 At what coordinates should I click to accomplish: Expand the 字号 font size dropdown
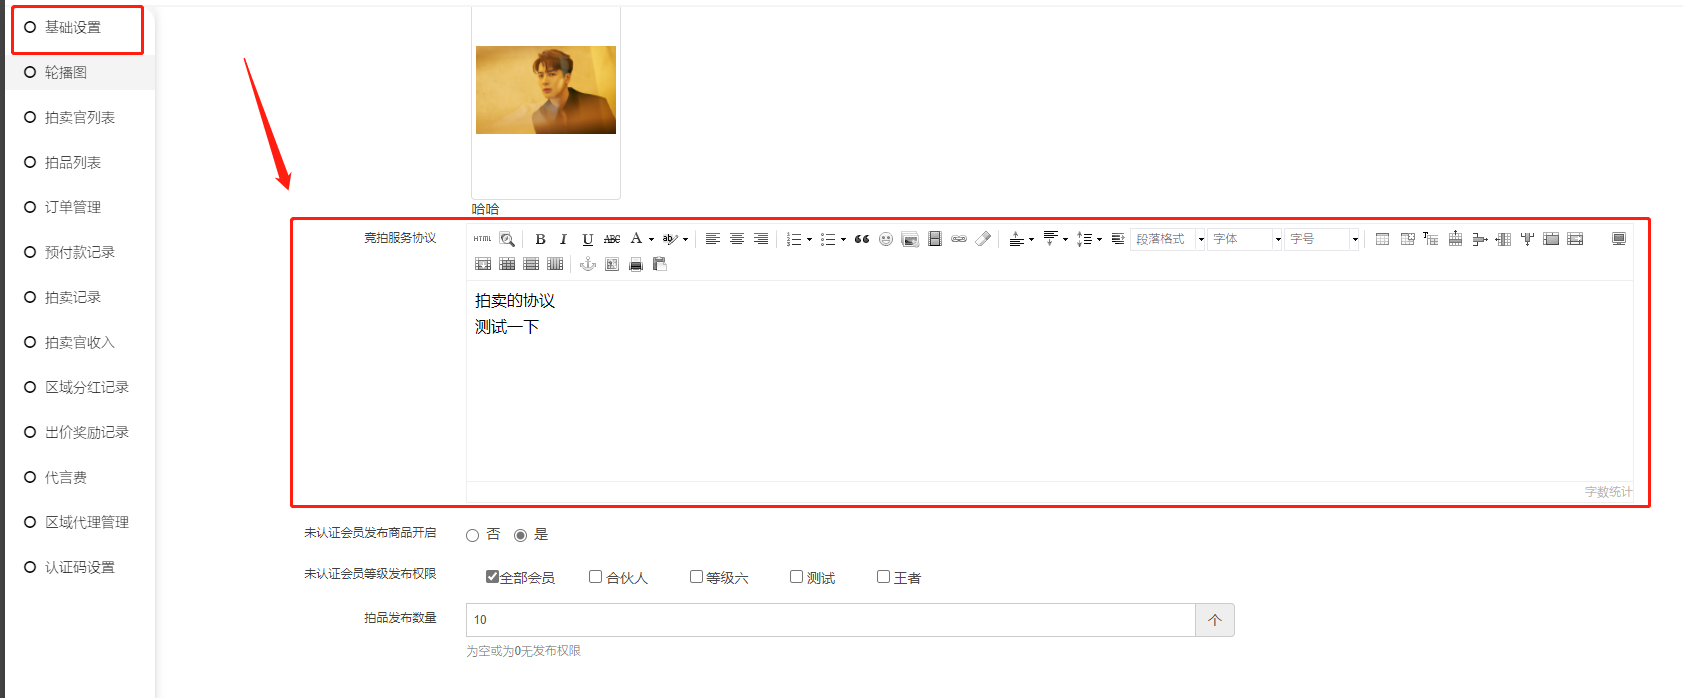click(x=1322, y=239)
